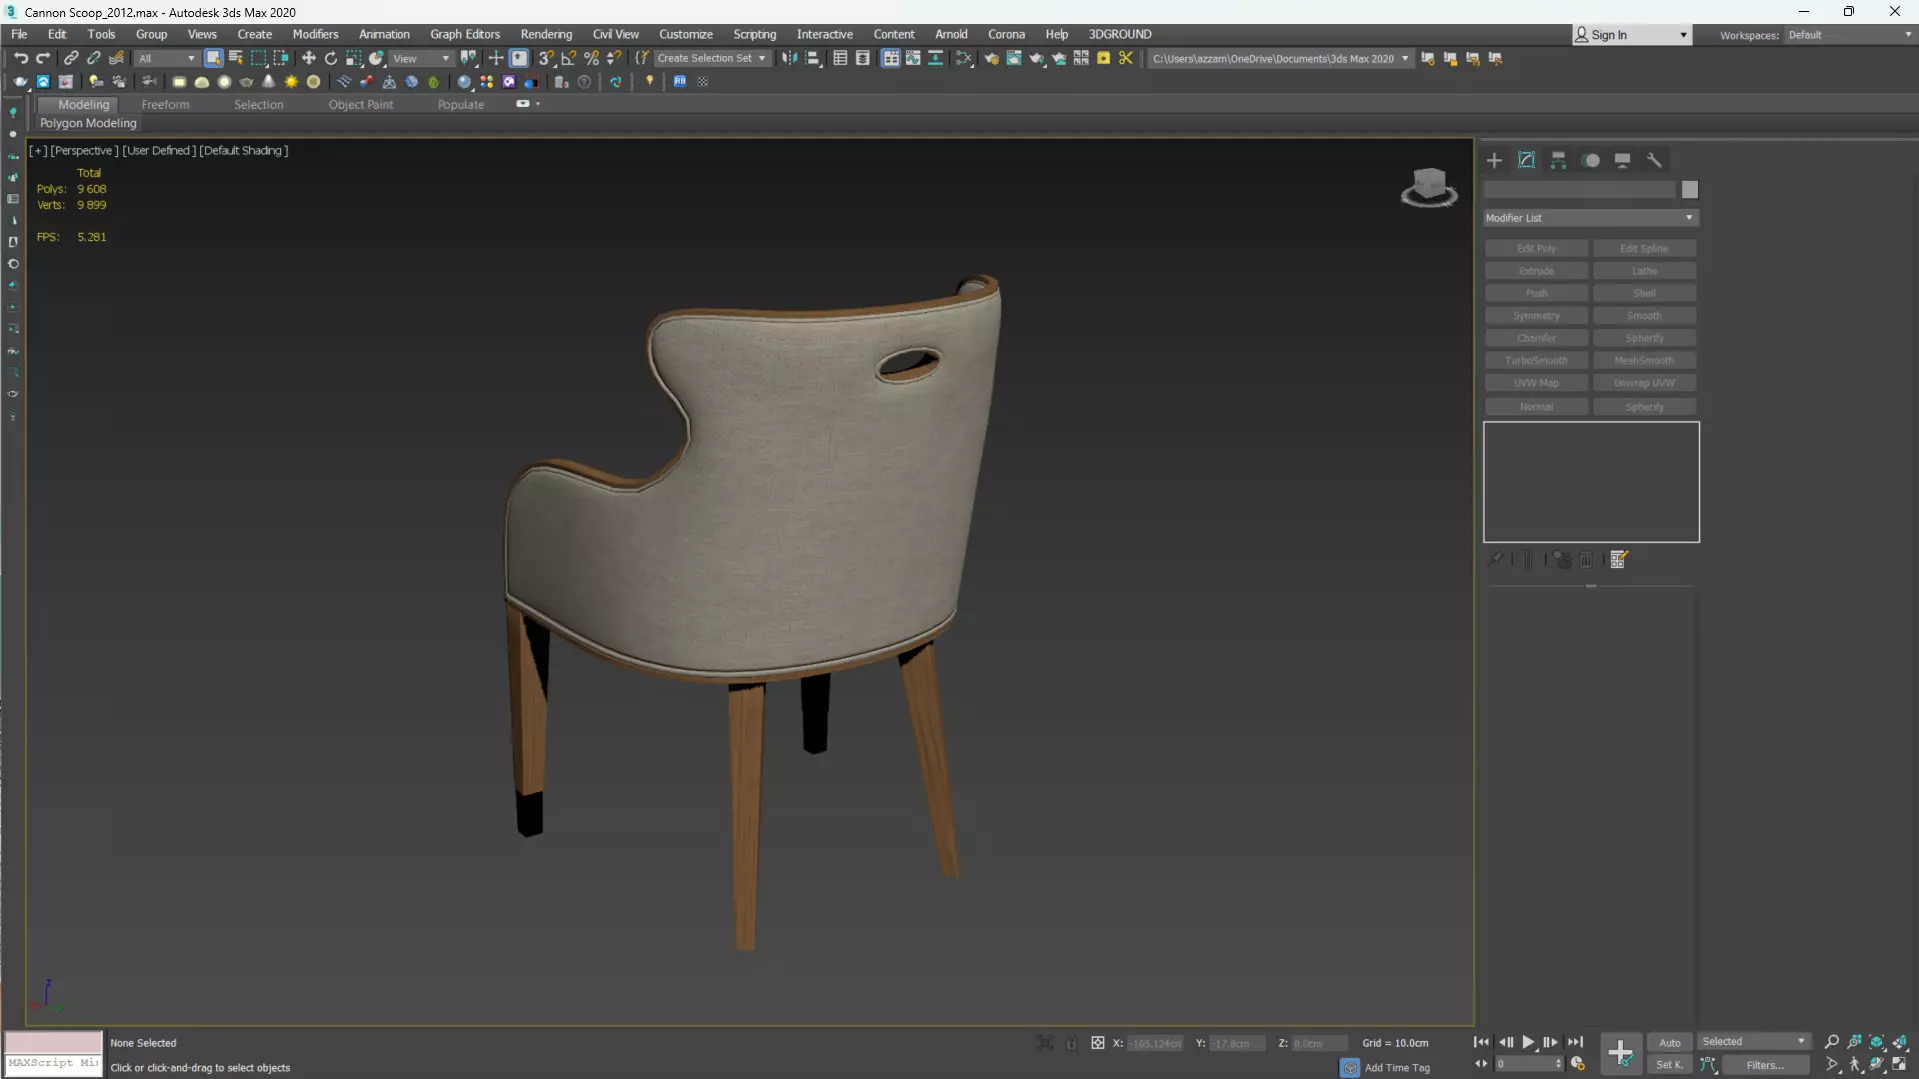Toggle the Selection Lock icon
Image resolution: width=1919 pixels, height=1079 pixels.
coord(1071,1043)
